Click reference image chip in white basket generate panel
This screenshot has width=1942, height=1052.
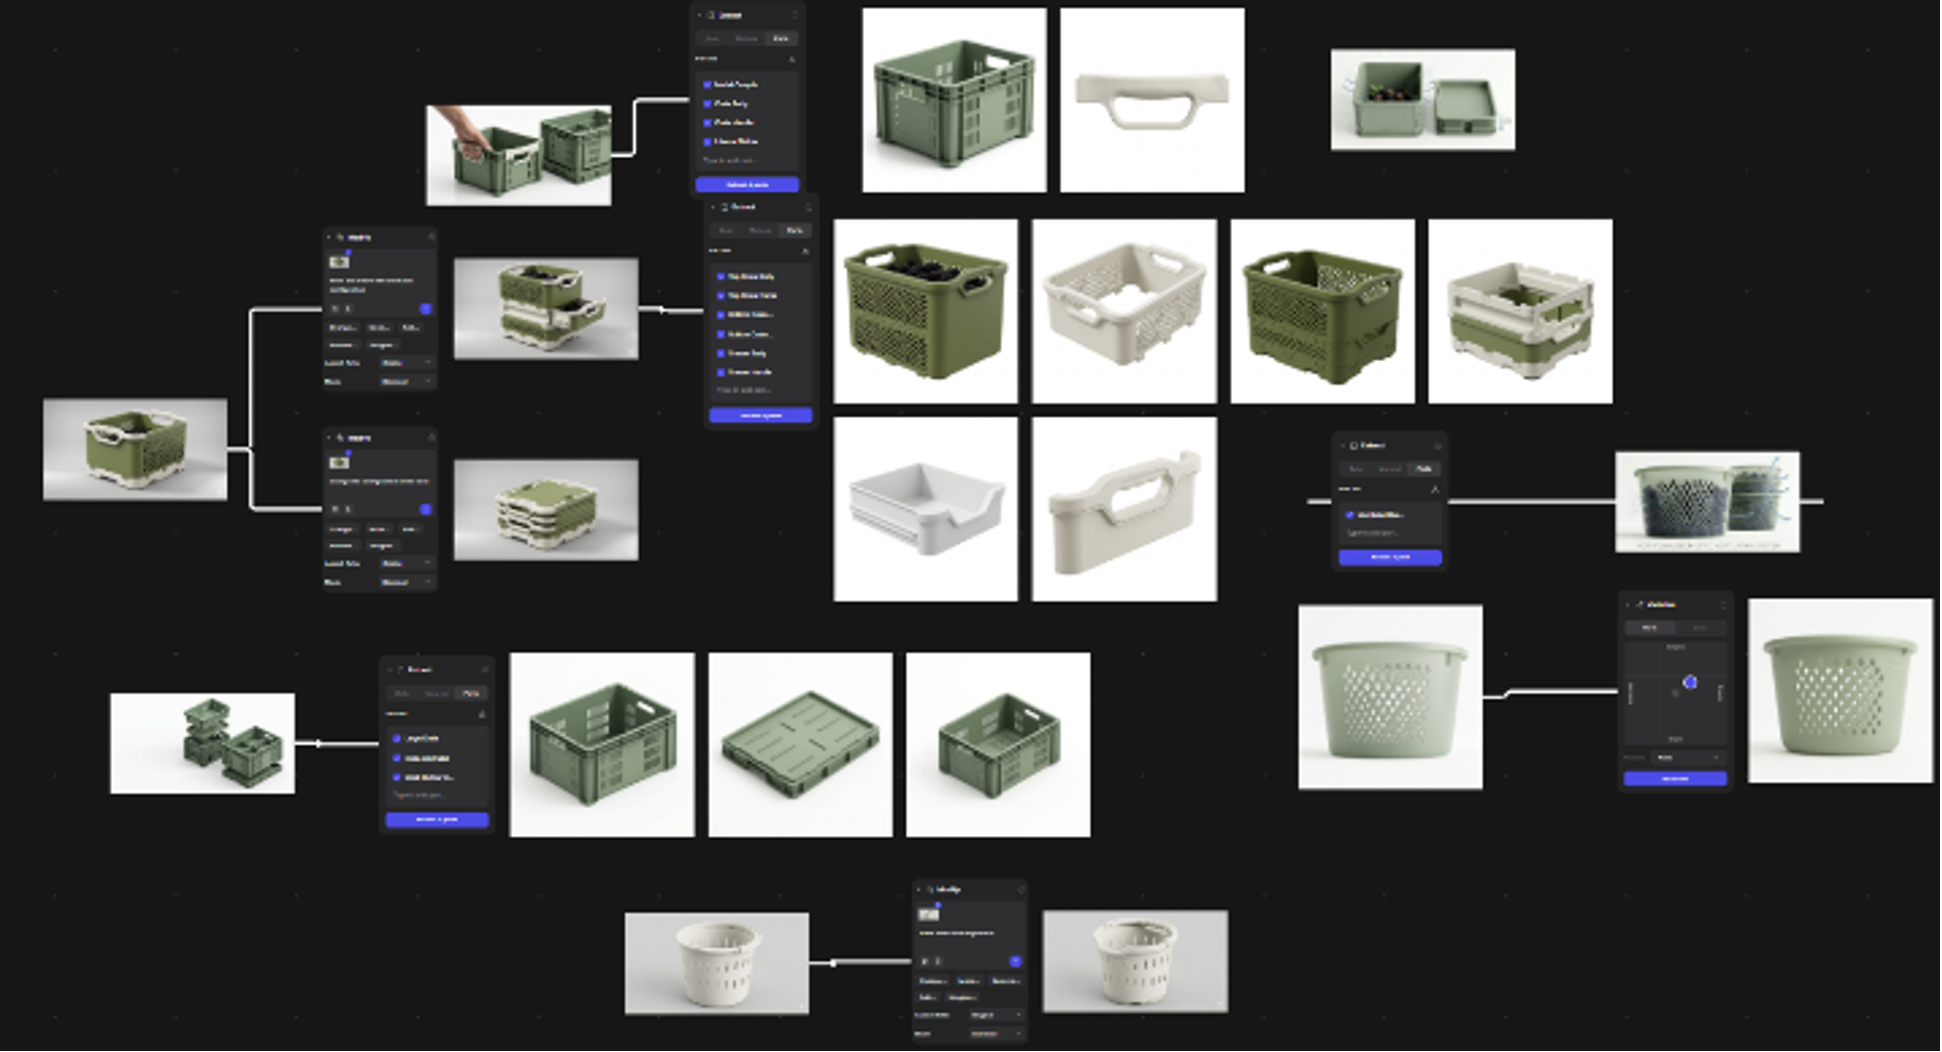[x=929, y=913]
